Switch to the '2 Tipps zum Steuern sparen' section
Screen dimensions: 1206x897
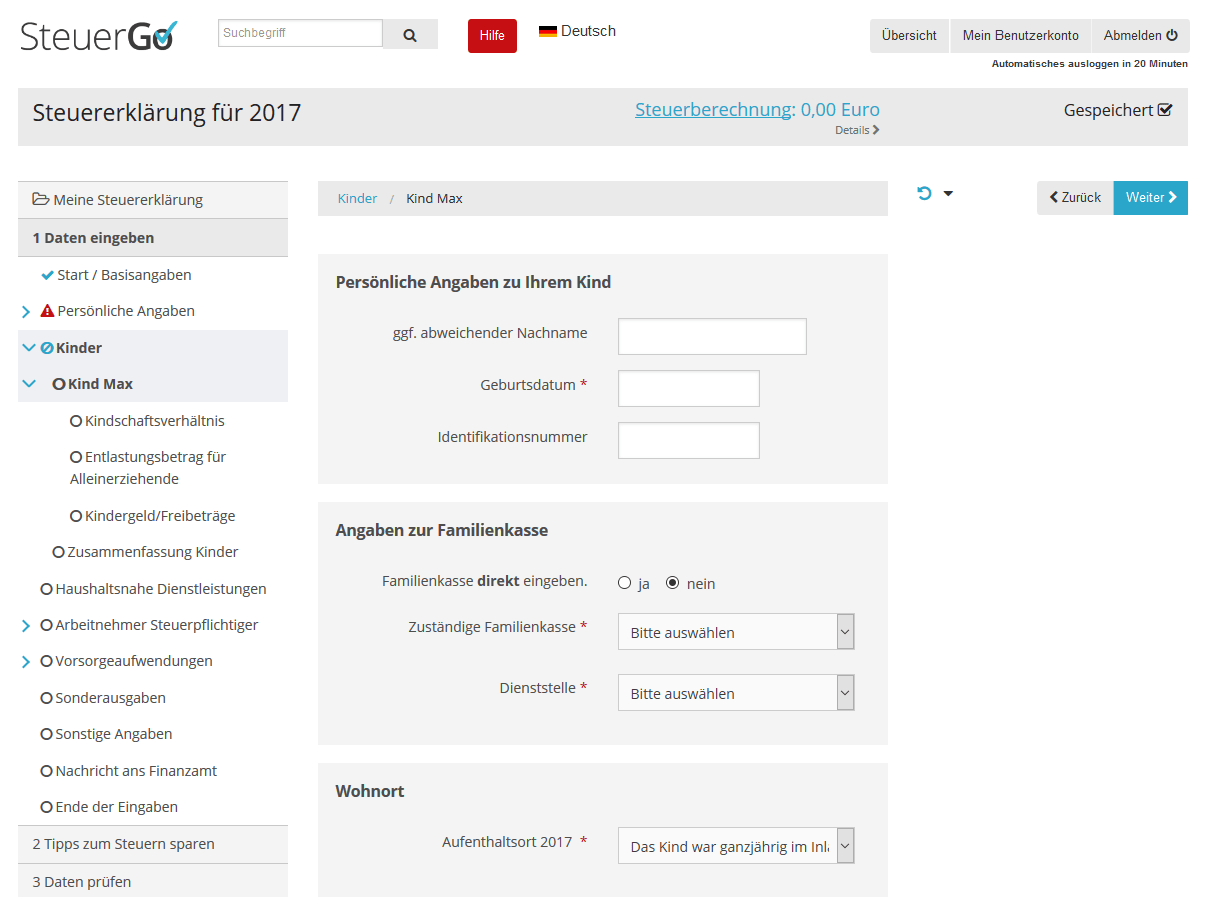[x=120, y=844]
